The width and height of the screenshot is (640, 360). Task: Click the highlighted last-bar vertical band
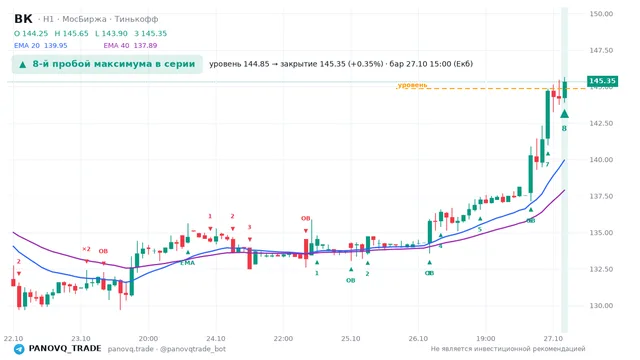tap(564, 169)
